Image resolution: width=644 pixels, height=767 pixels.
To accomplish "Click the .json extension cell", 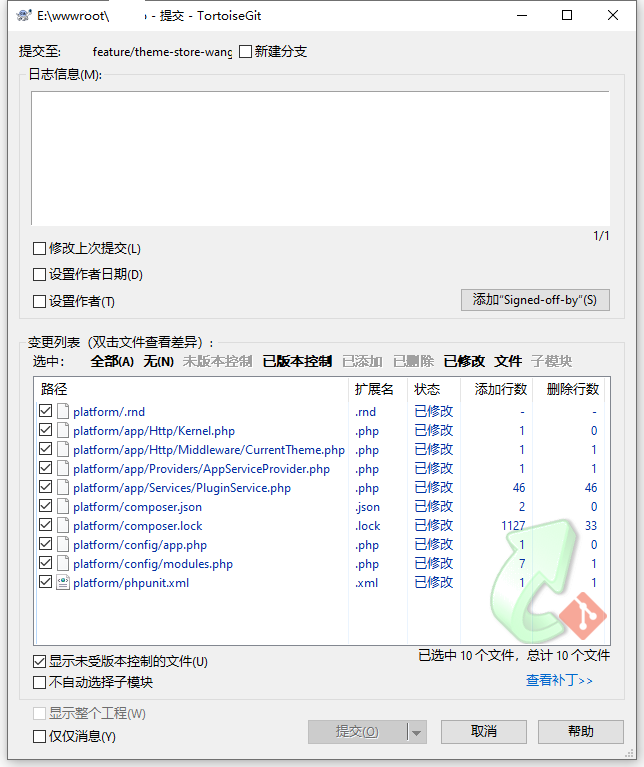I will (367, 507).
